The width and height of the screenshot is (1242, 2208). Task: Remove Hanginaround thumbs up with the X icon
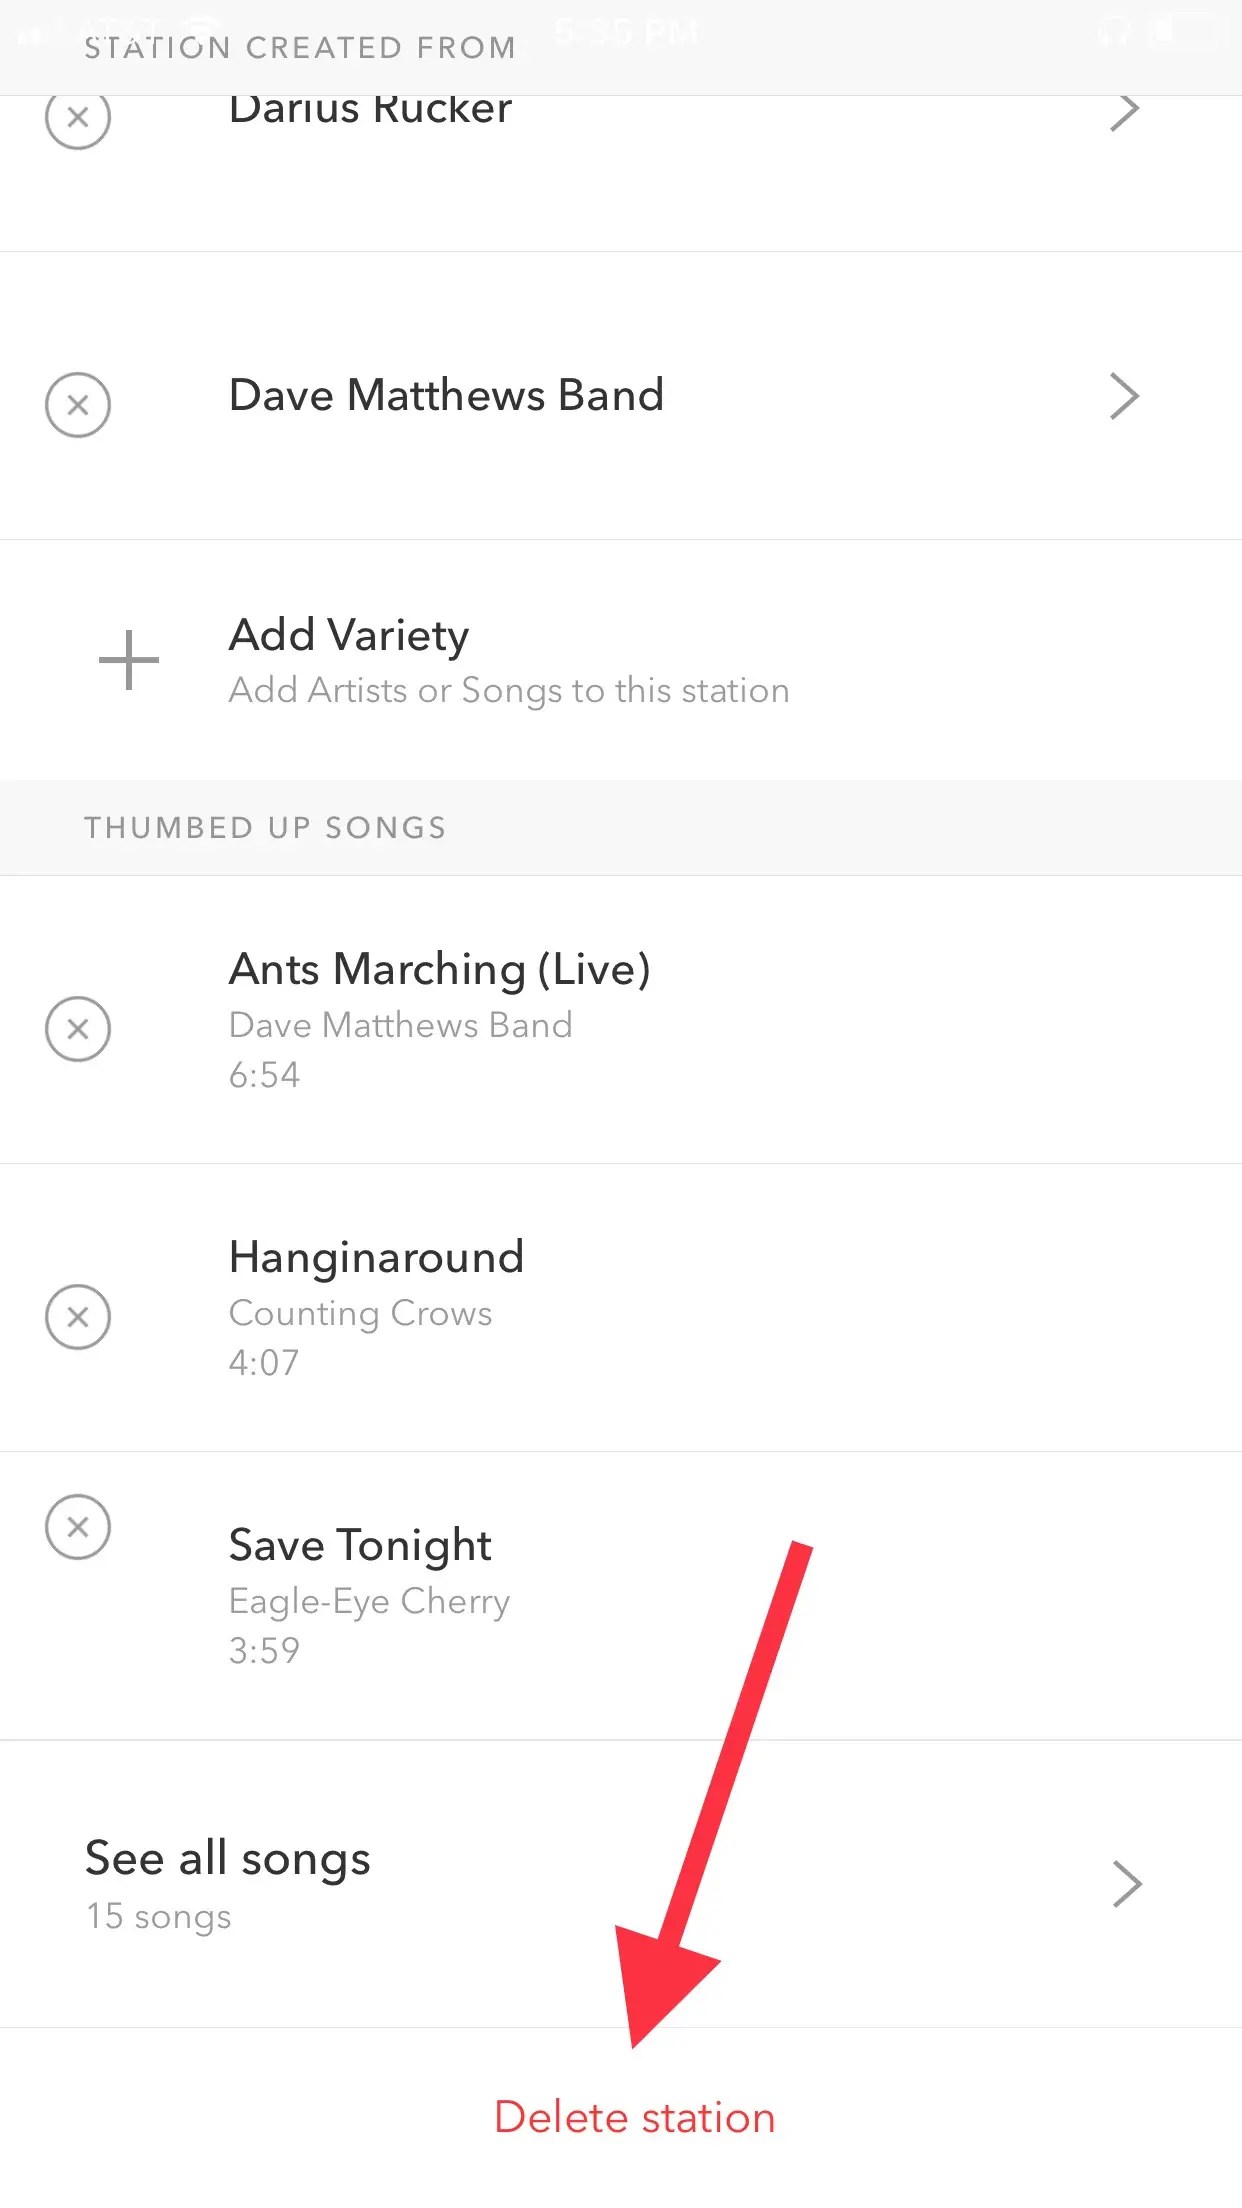[78, 1317]
